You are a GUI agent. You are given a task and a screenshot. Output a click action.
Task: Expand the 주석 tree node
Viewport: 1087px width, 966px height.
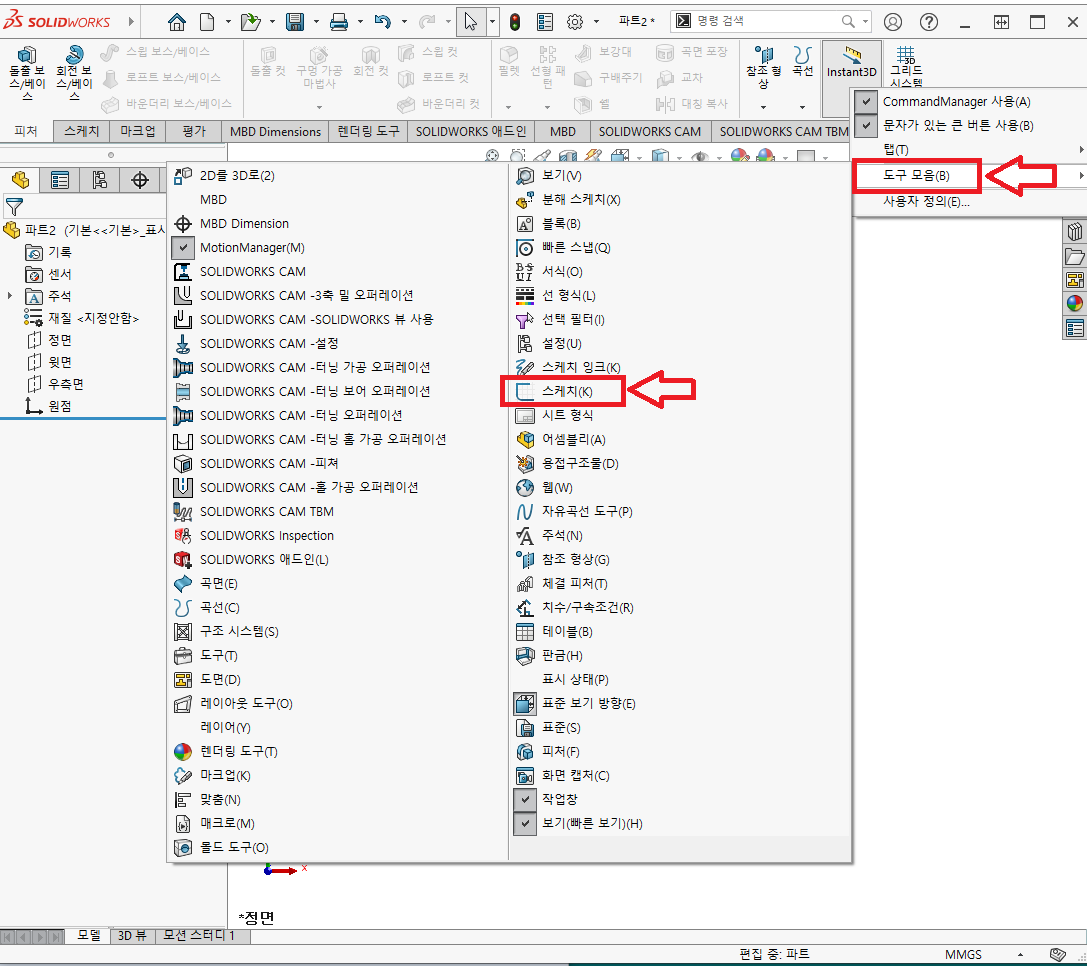pos(10,296)
